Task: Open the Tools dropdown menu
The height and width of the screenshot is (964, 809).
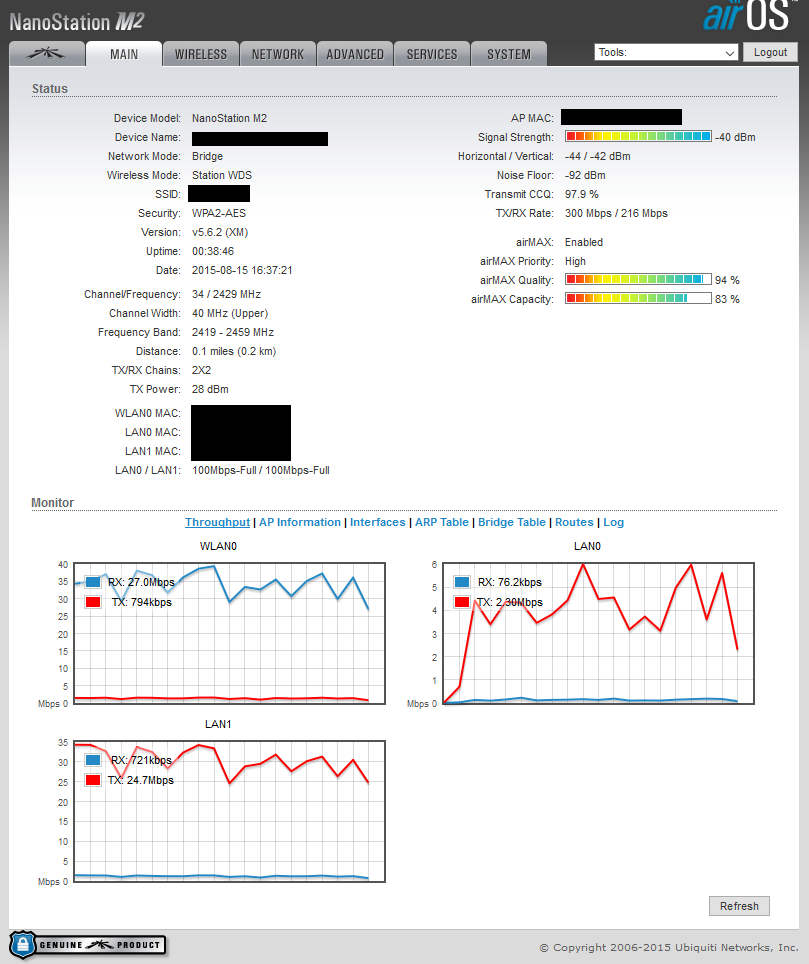Action: coord(666,52)
